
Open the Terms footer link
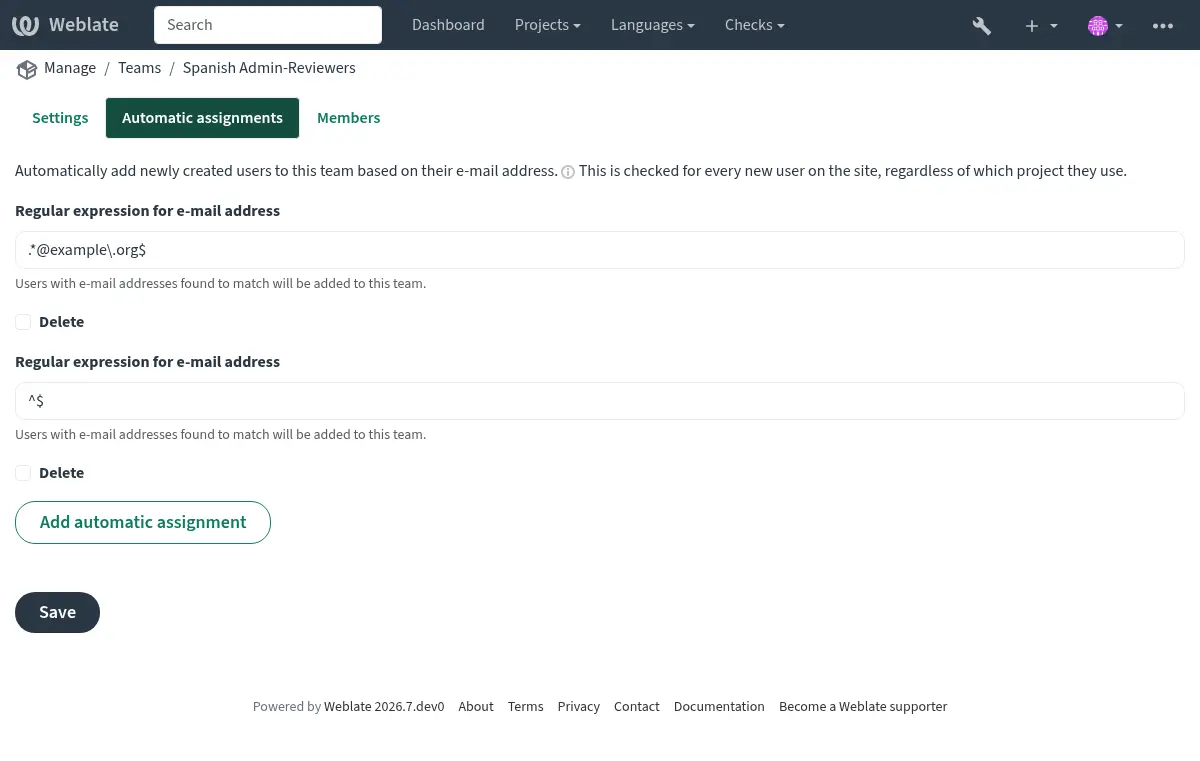click(525, 706)
